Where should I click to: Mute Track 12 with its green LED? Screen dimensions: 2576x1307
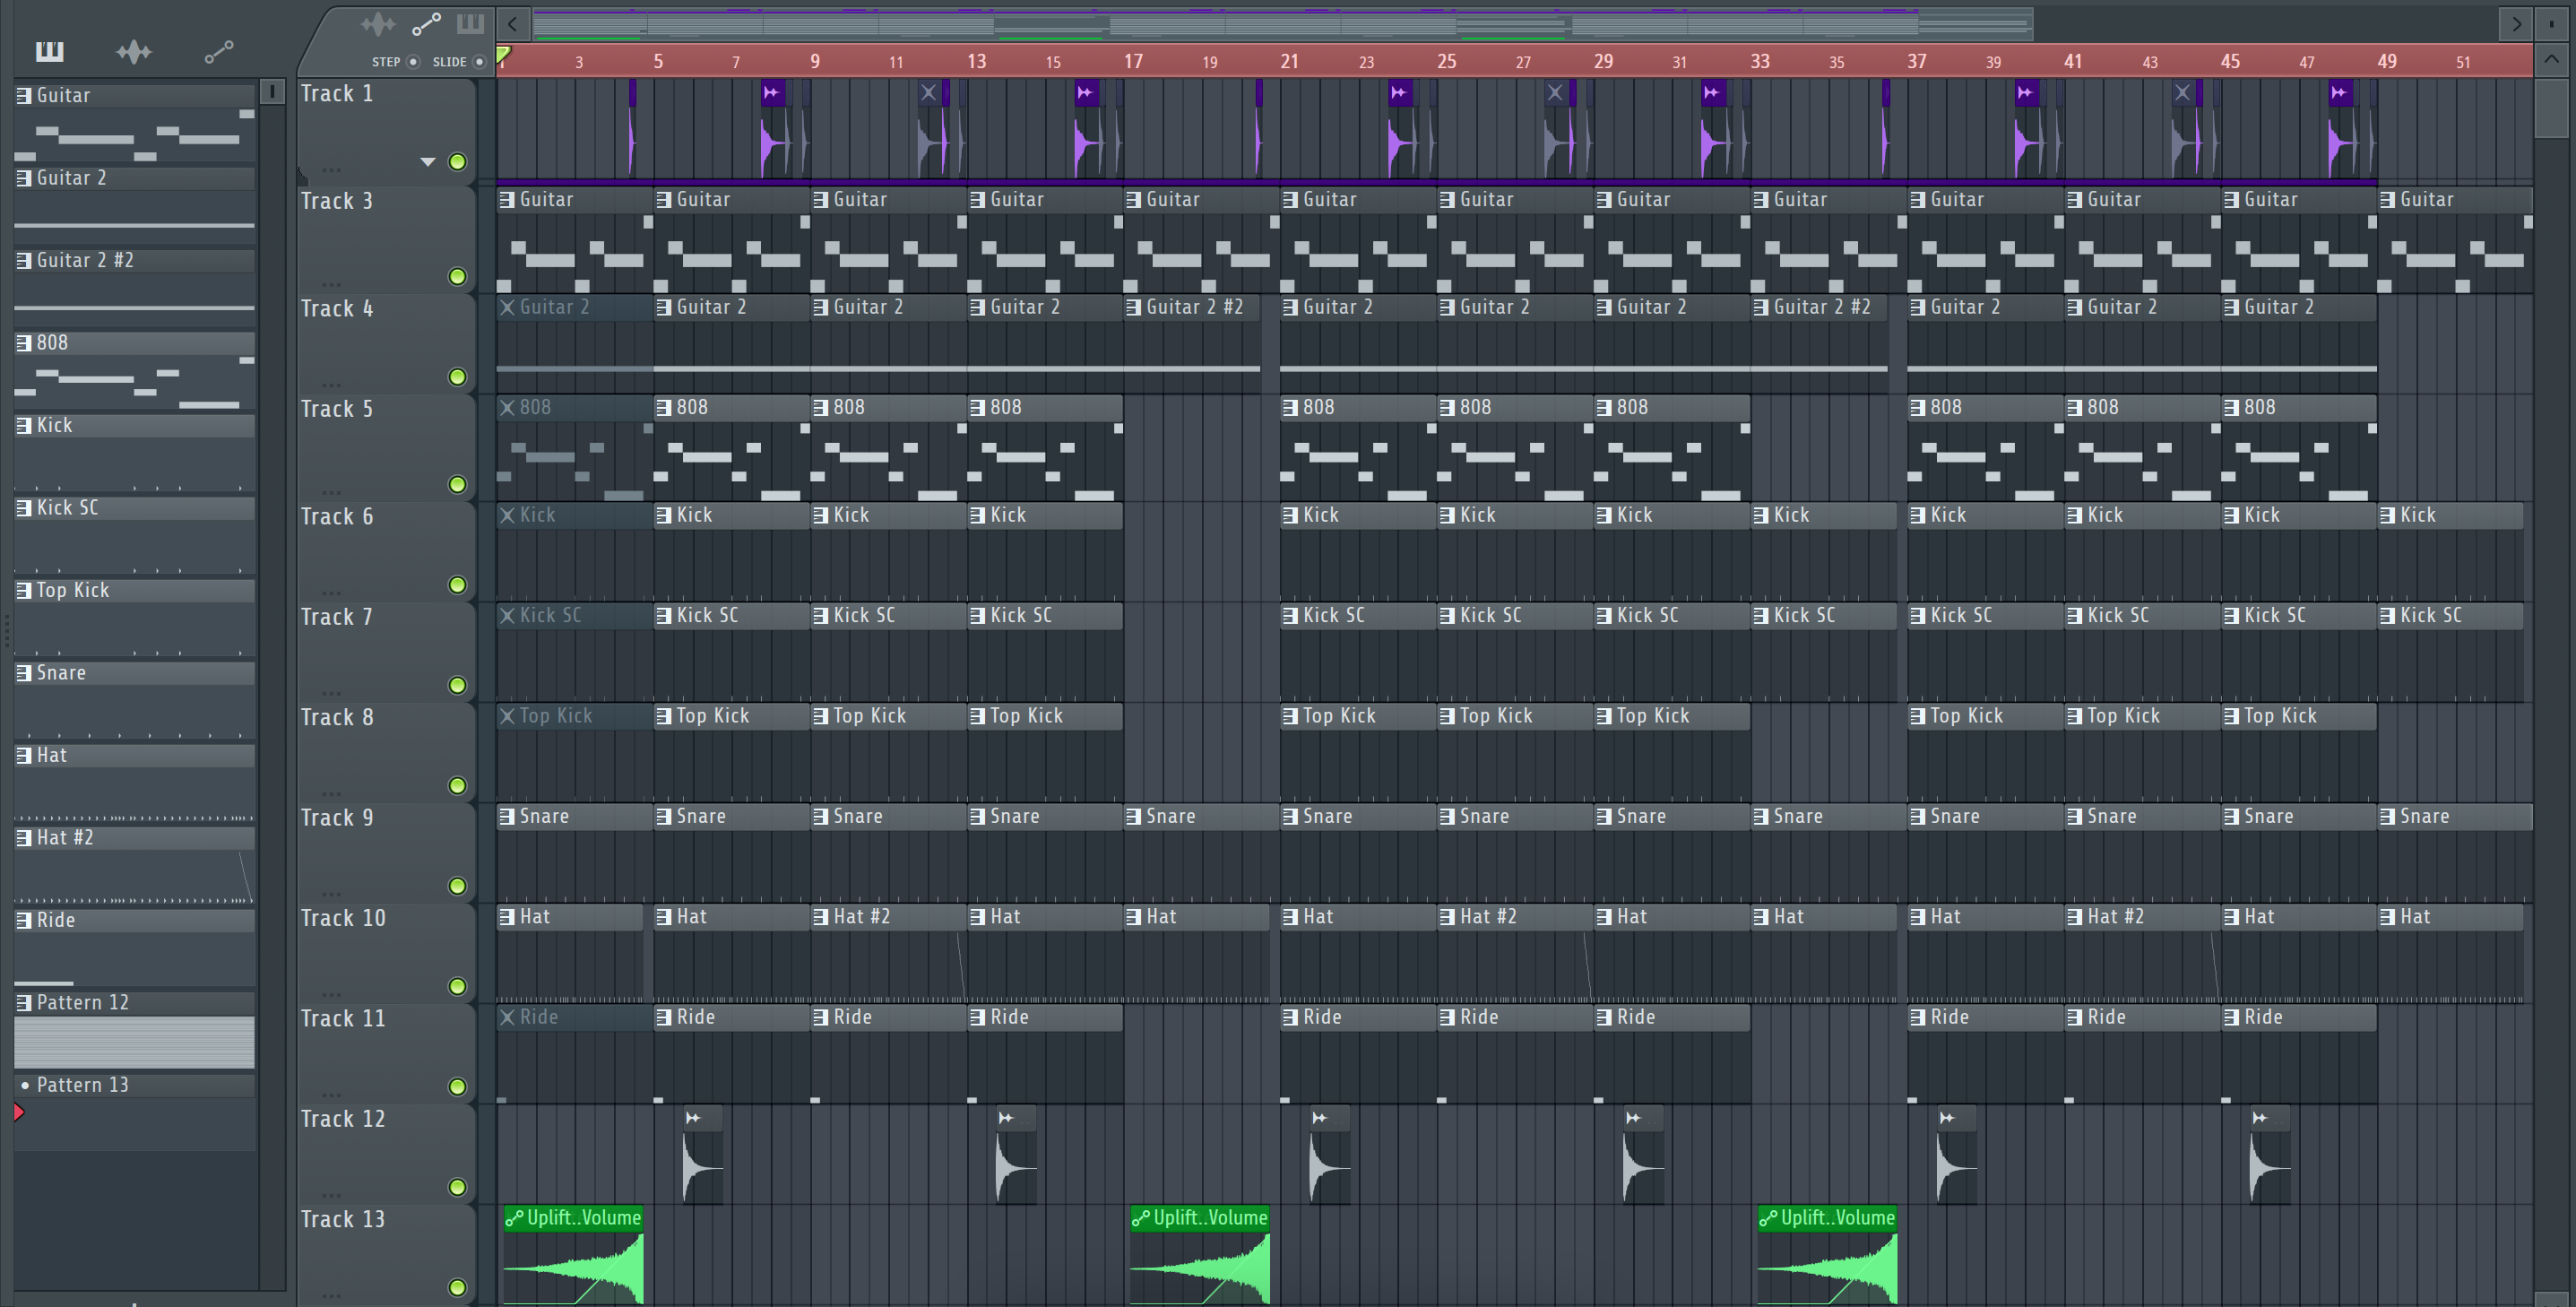click(457, 1187)
